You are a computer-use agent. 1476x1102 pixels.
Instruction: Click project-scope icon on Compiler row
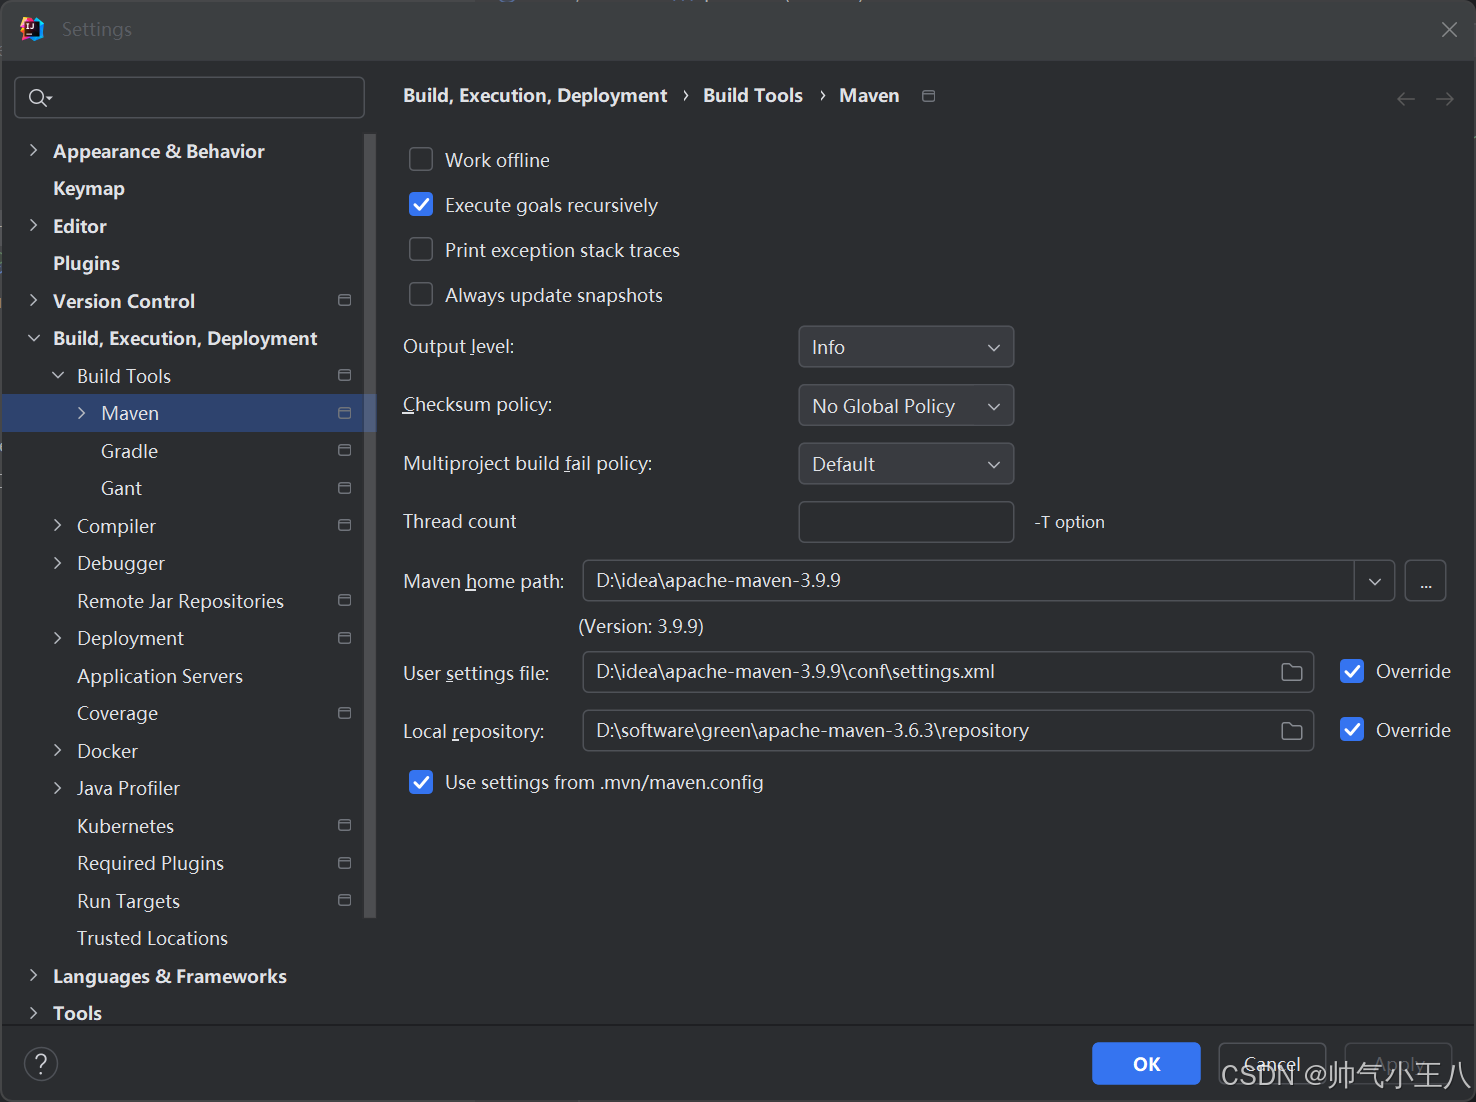coord(345,525)
